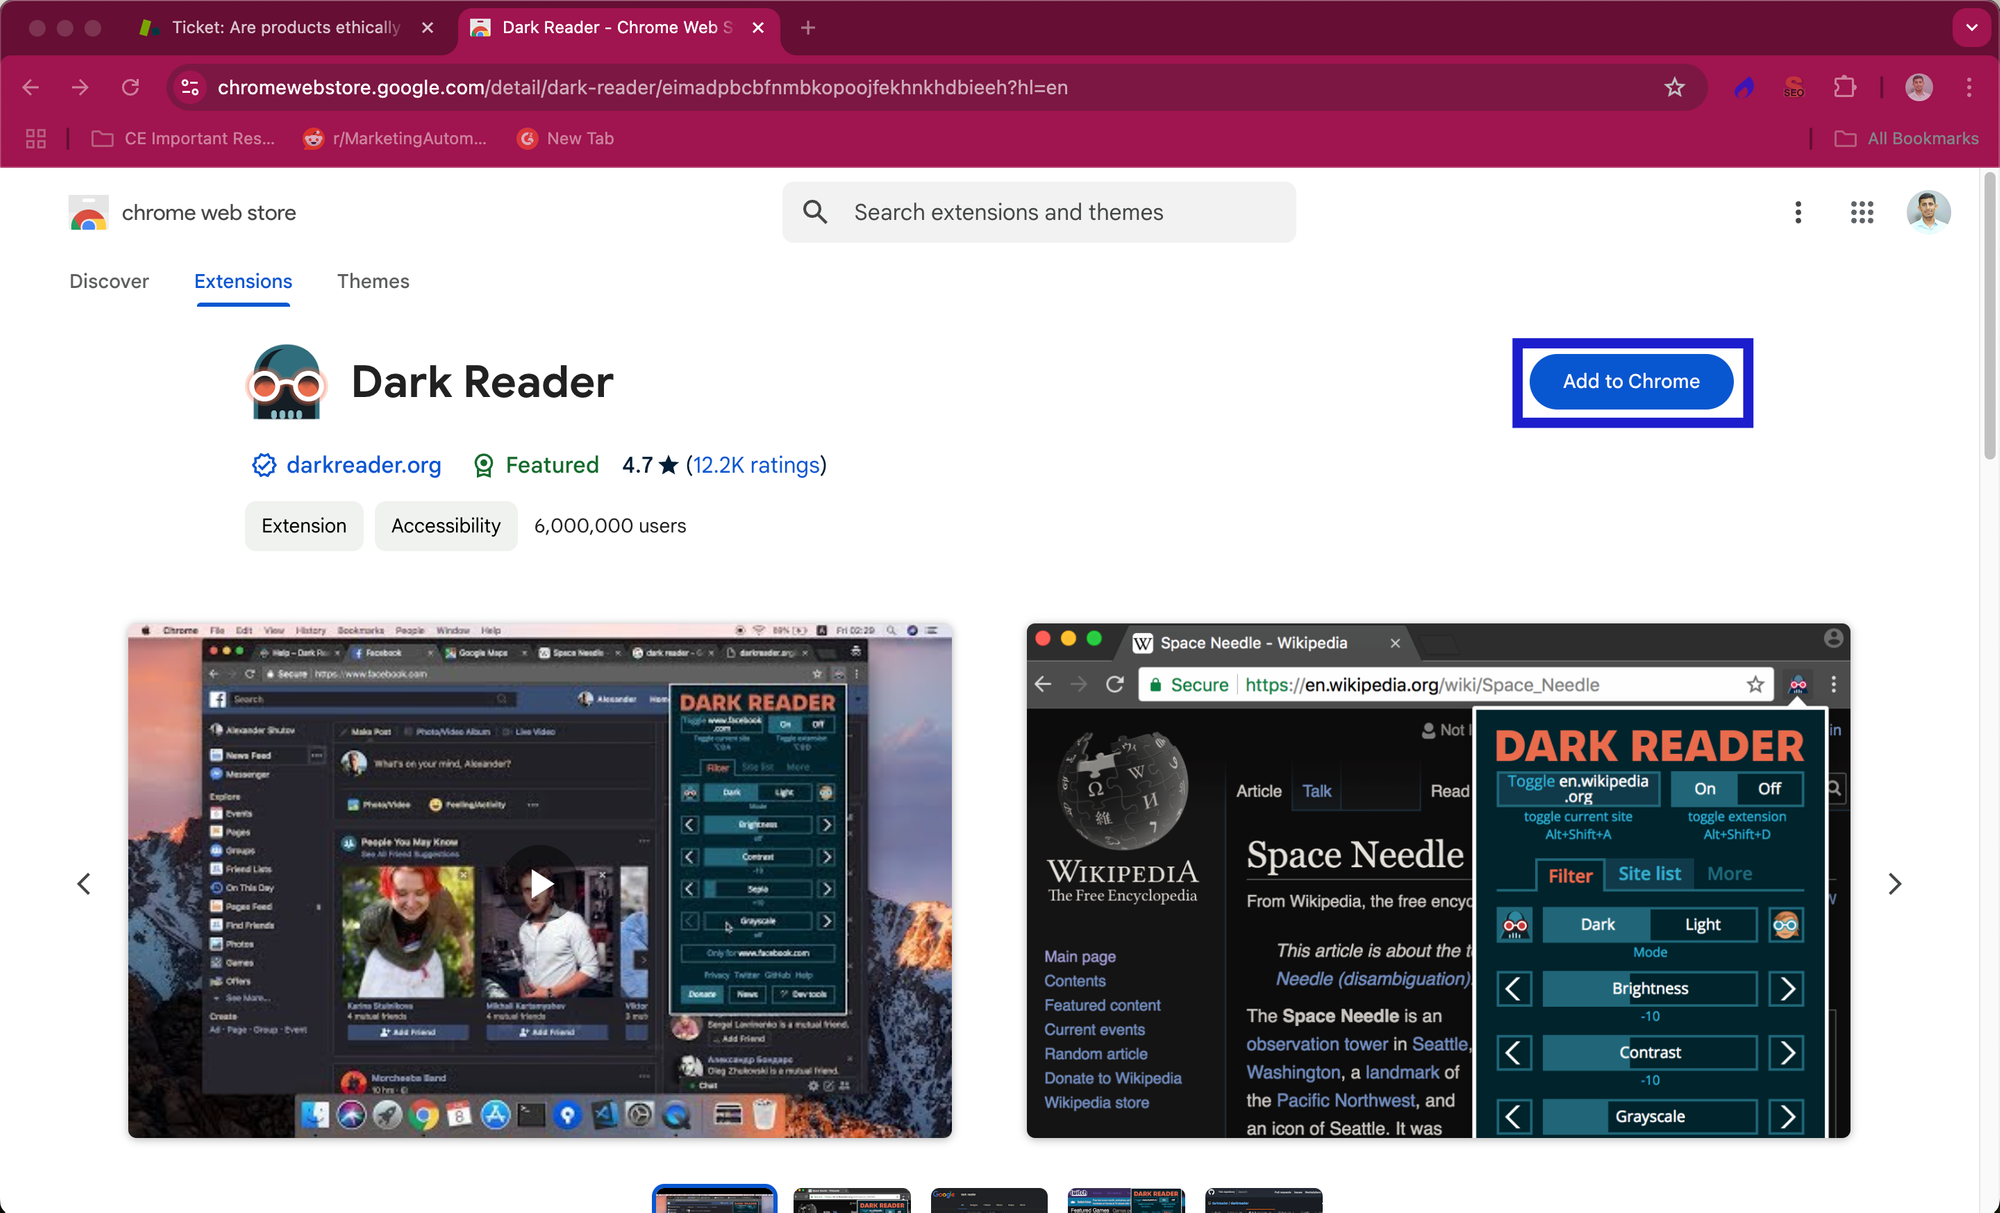Select the Extensions tab
Image resolution: width=2000 pixels, height=1213 pixels.
coord(243,281)
